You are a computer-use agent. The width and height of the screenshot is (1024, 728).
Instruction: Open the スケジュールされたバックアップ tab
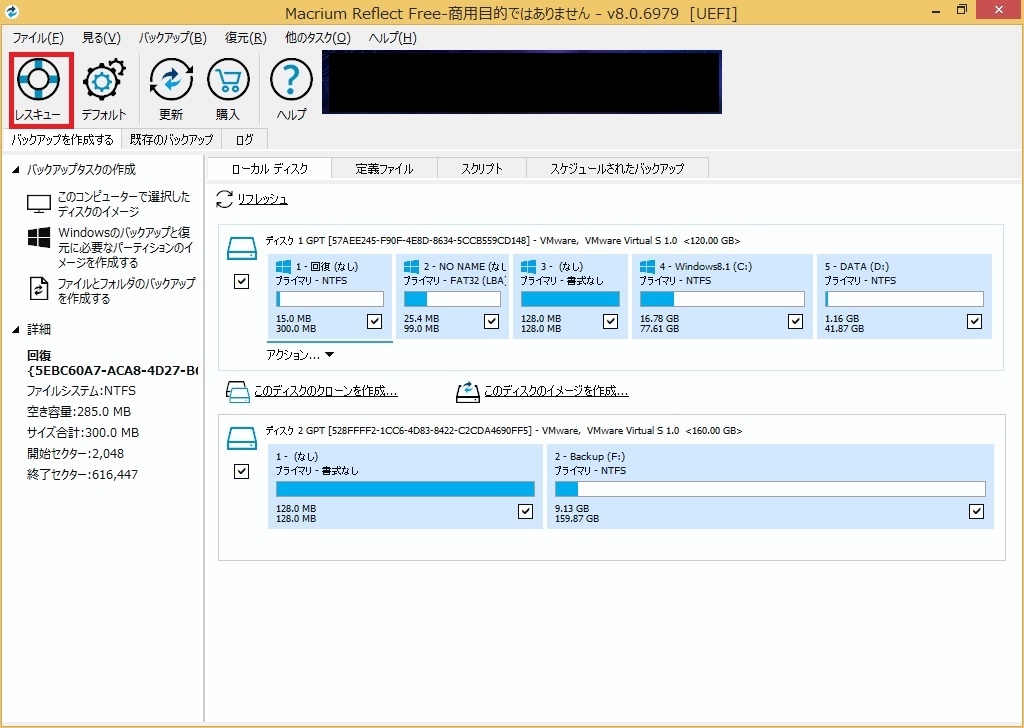(x=617, y=168)
